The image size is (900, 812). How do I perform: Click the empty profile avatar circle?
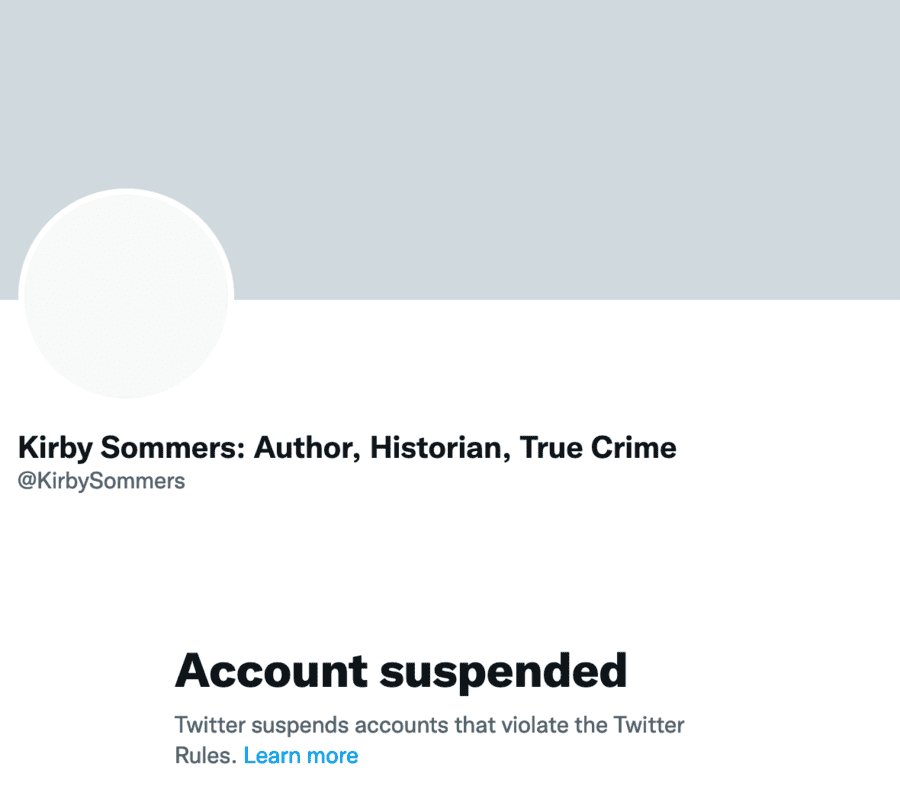[126, 296]
